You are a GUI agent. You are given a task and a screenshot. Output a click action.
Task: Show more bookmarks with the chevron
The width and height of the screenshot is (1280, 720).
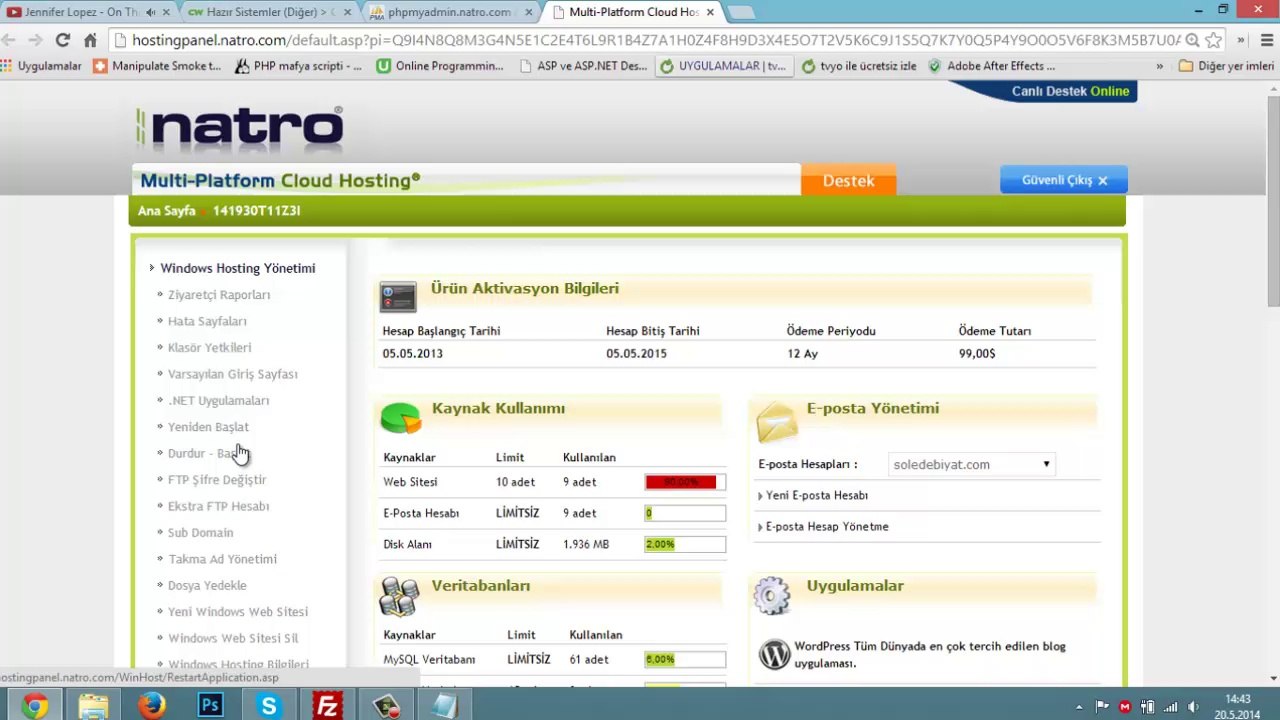(x=1160, y=66)
